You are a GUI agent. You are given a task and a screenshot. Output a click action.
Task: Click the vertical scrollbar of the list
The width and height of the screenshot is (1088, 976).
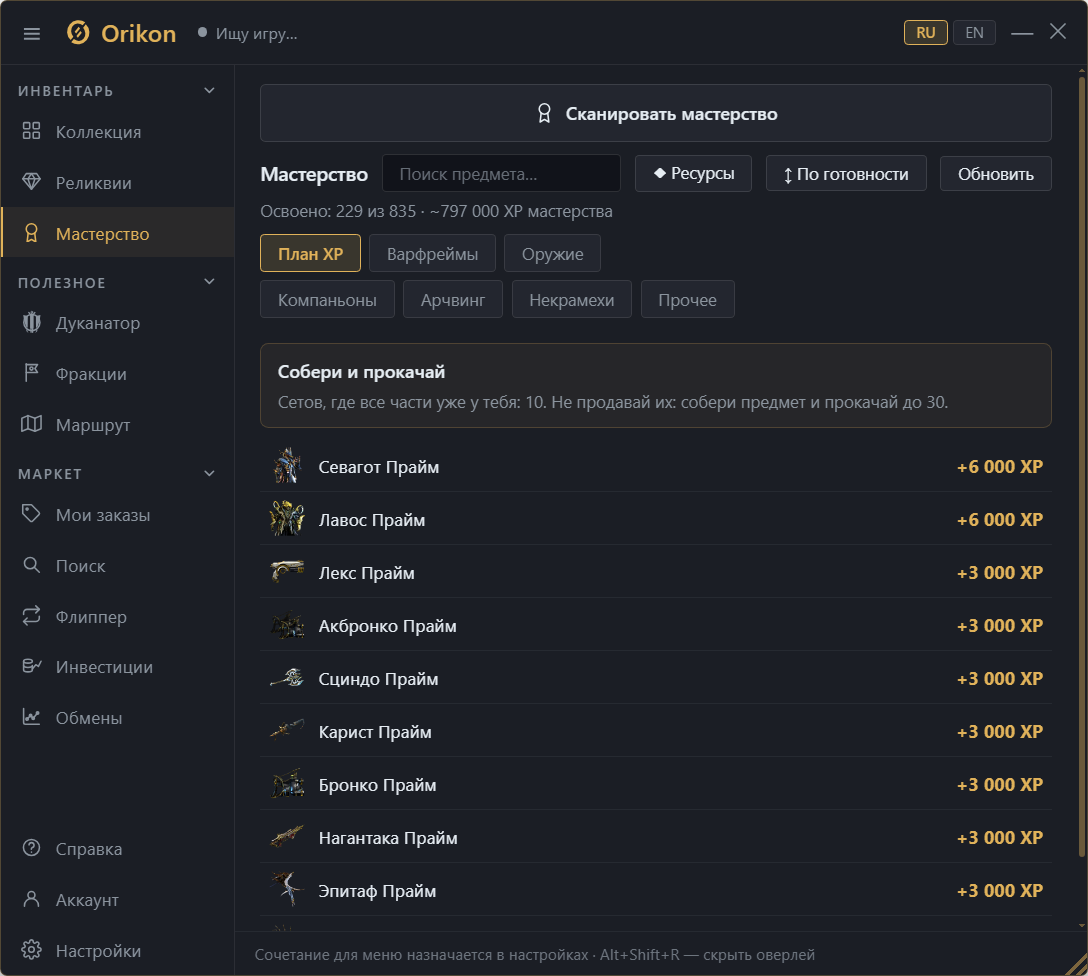click(1082, 465)
